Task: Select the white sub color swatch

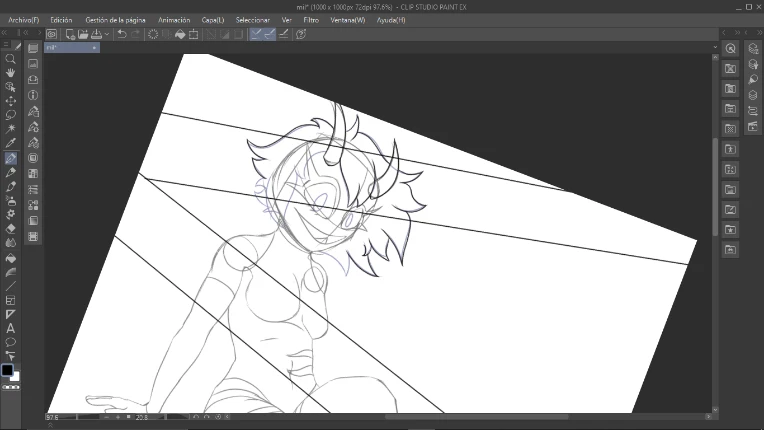Action: [16, 377]
